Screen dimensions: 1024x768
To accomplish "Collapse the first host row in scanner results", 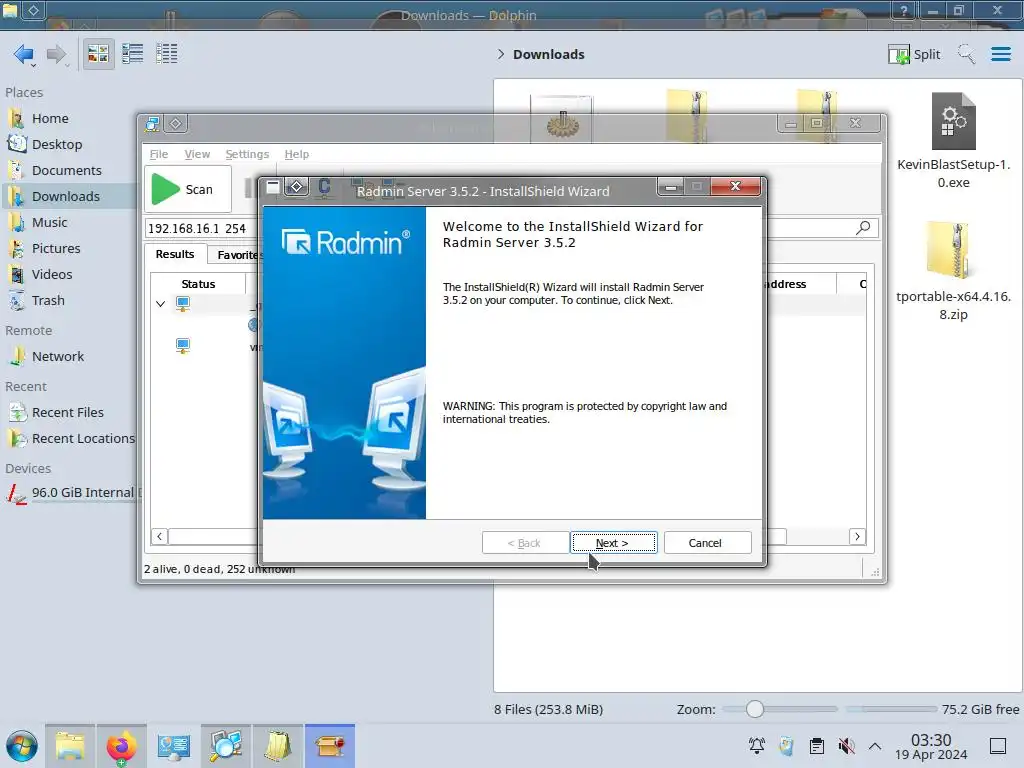I will (161, 304).
